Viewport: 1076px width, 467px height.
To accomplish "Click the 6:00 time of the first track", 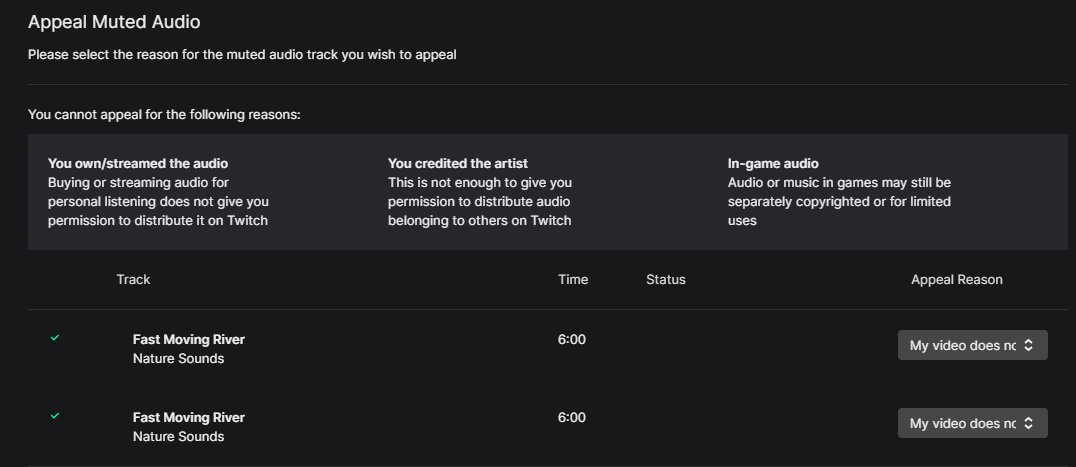I will click(572, 339).
